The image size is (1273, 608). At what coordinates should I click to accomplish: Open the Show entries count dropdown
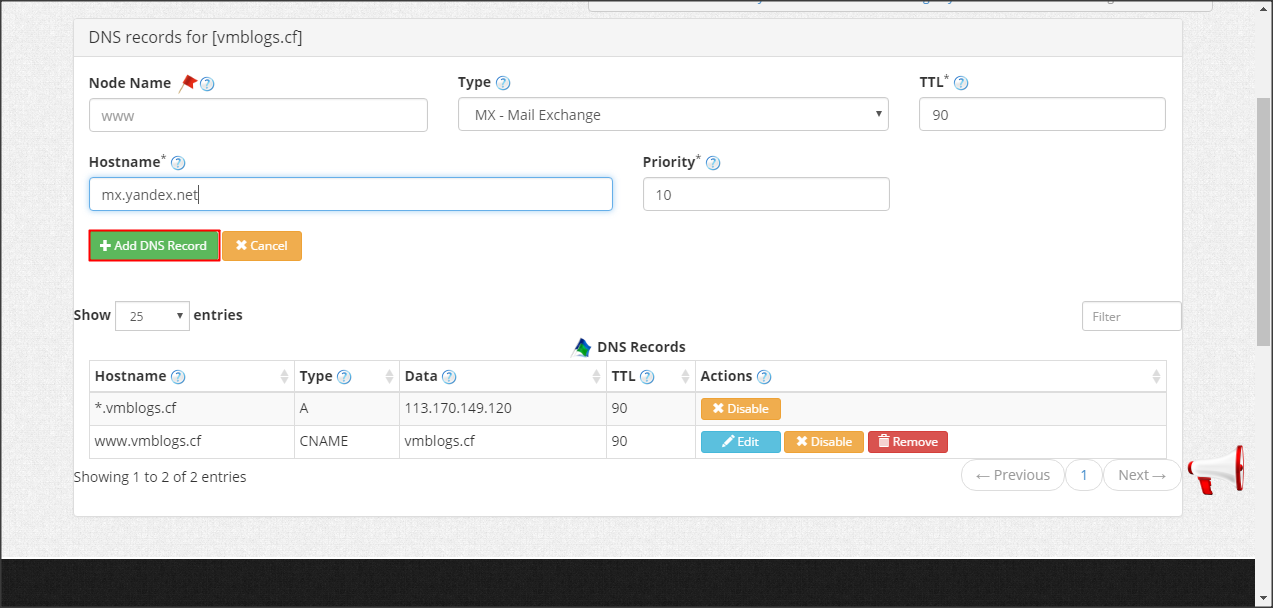pyautogui.click(x=152, y=316)
